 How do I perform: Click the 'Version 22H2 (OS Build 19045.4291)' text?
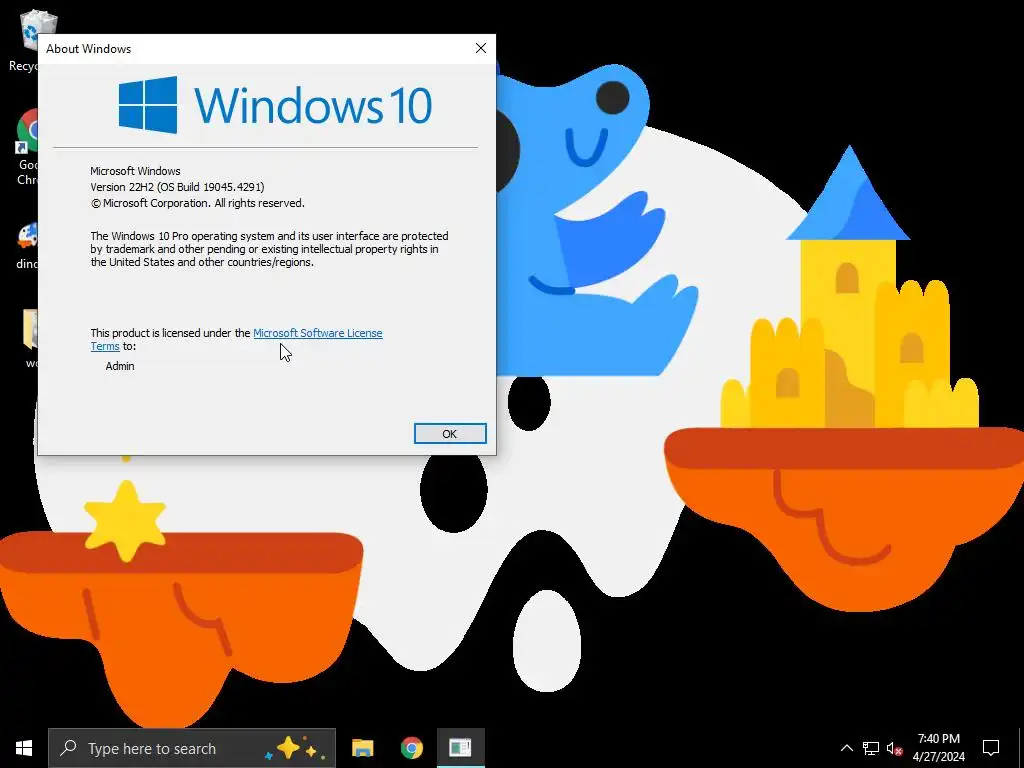(177, 187)
